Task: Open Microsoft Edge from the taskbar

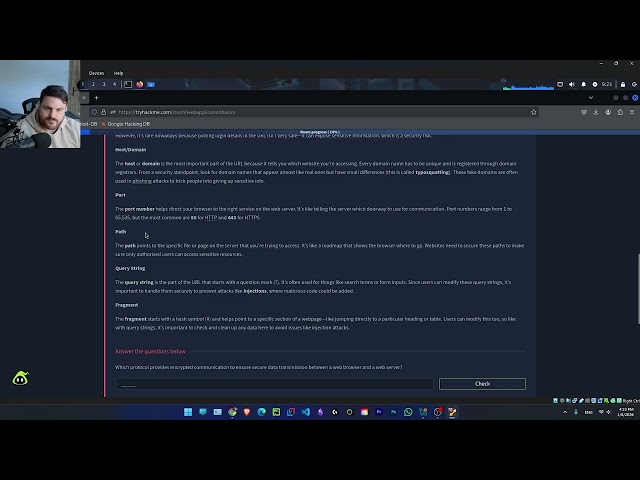Action: (x=262, y=412)
